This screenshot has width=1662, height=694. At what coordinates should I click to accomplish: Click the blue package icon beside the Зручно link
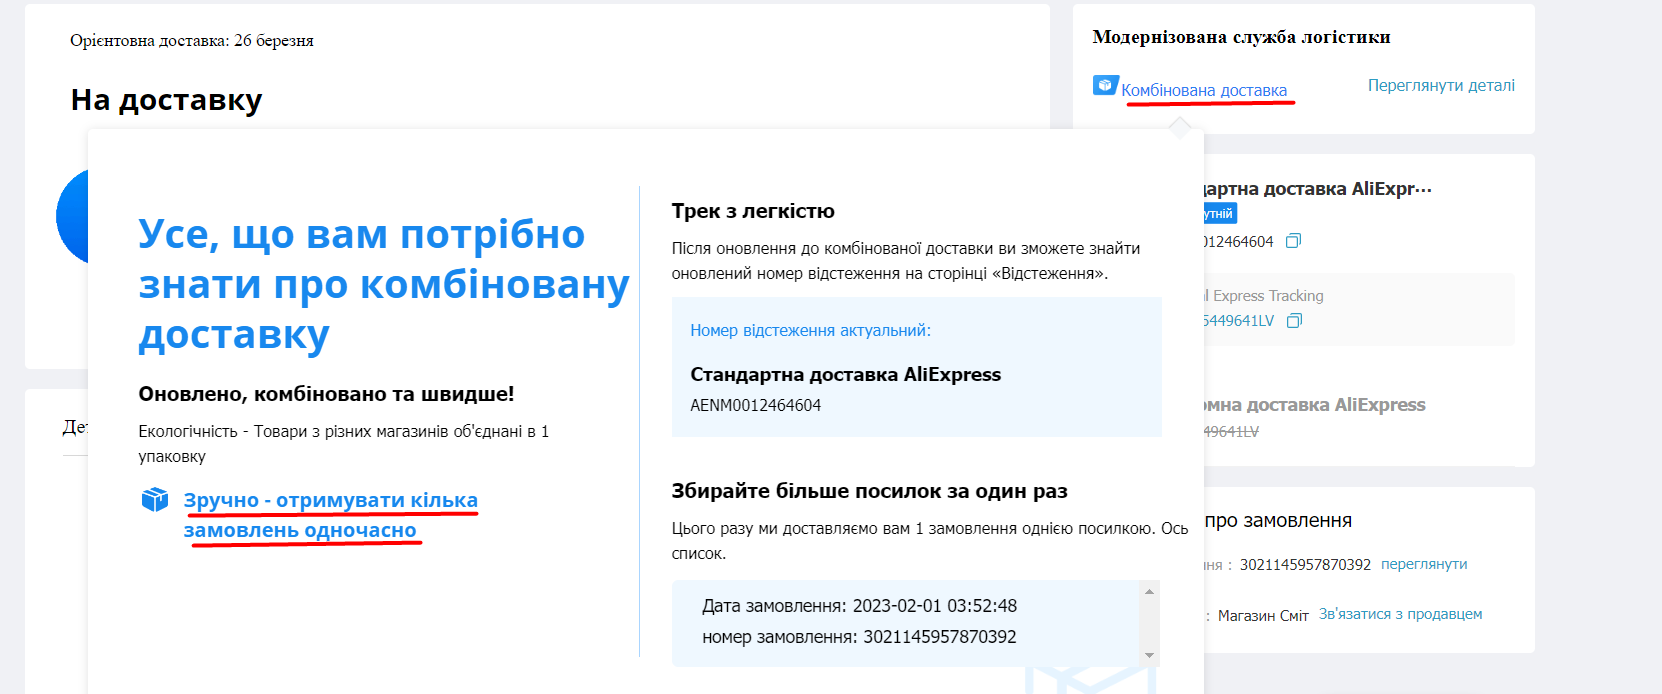(155, 499)
